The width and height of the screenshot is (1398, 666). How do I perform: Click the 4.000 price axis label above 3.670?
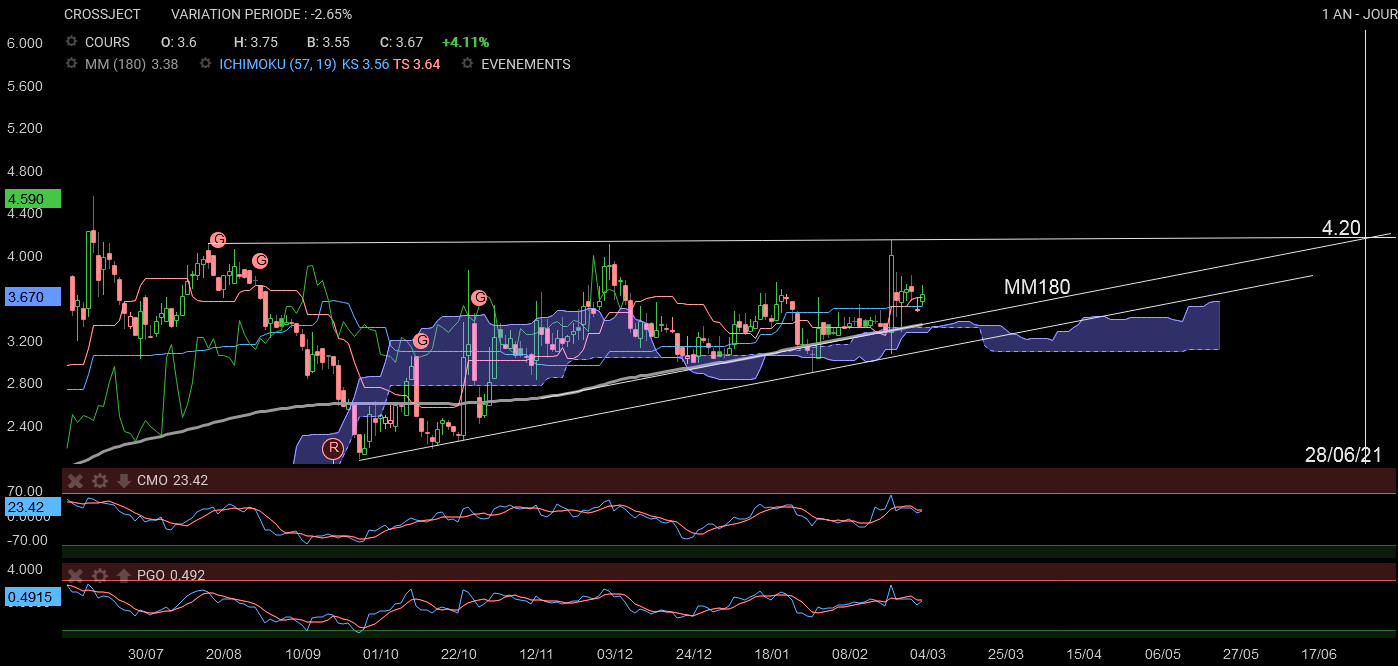25,256
